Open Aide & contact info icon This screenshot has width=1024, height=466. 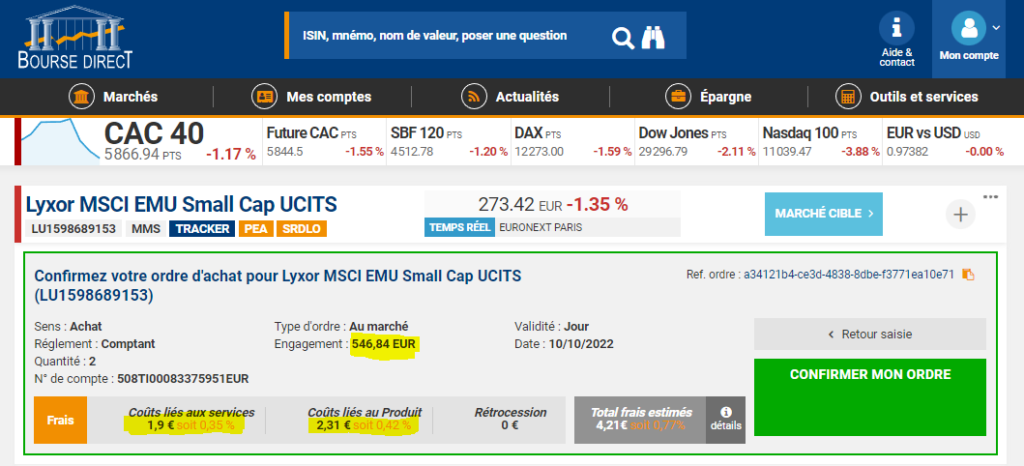(x=897, y=29)
